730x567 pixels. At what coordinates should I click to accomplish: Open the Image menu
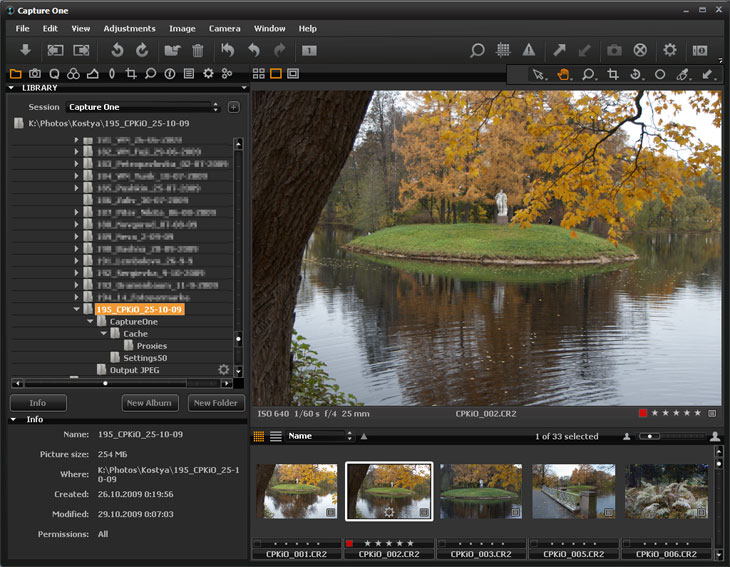[182, 28]
